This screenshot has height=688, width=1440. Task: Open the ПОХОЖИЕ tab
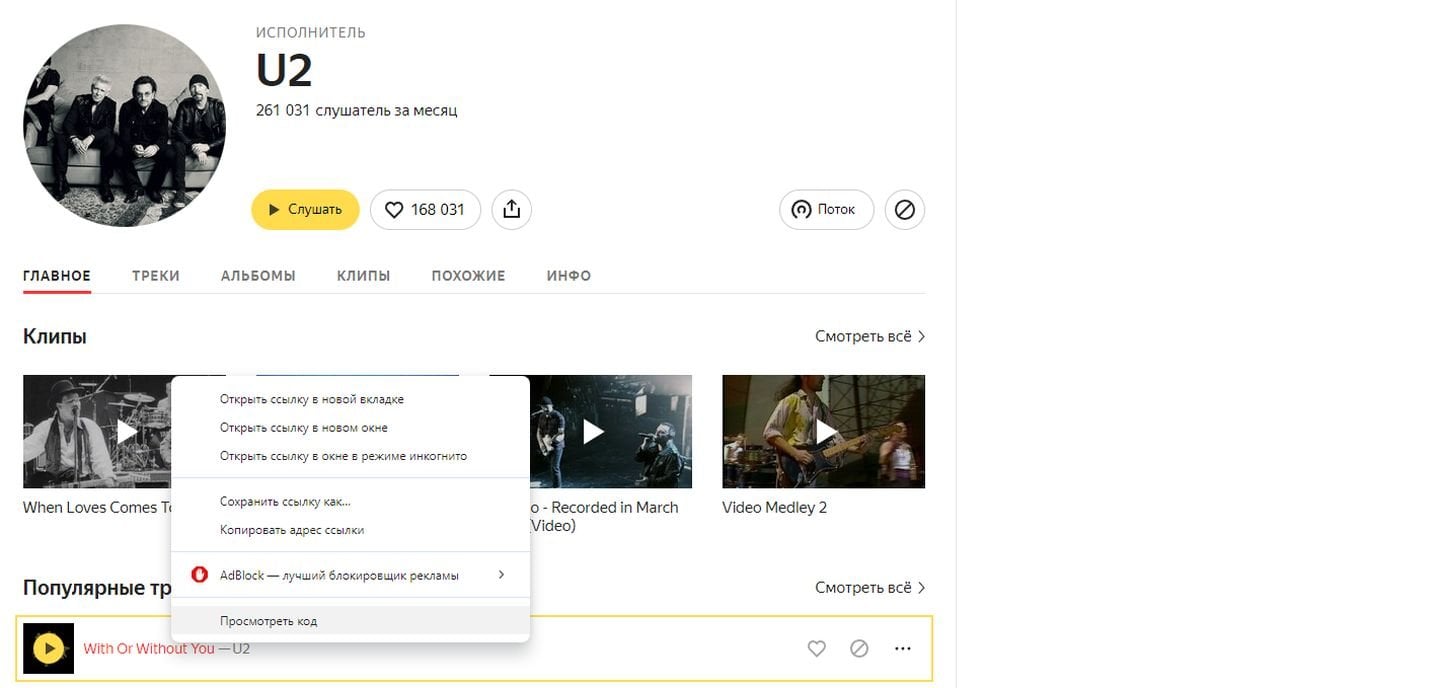pyautogui.click(x=469, y=276)
